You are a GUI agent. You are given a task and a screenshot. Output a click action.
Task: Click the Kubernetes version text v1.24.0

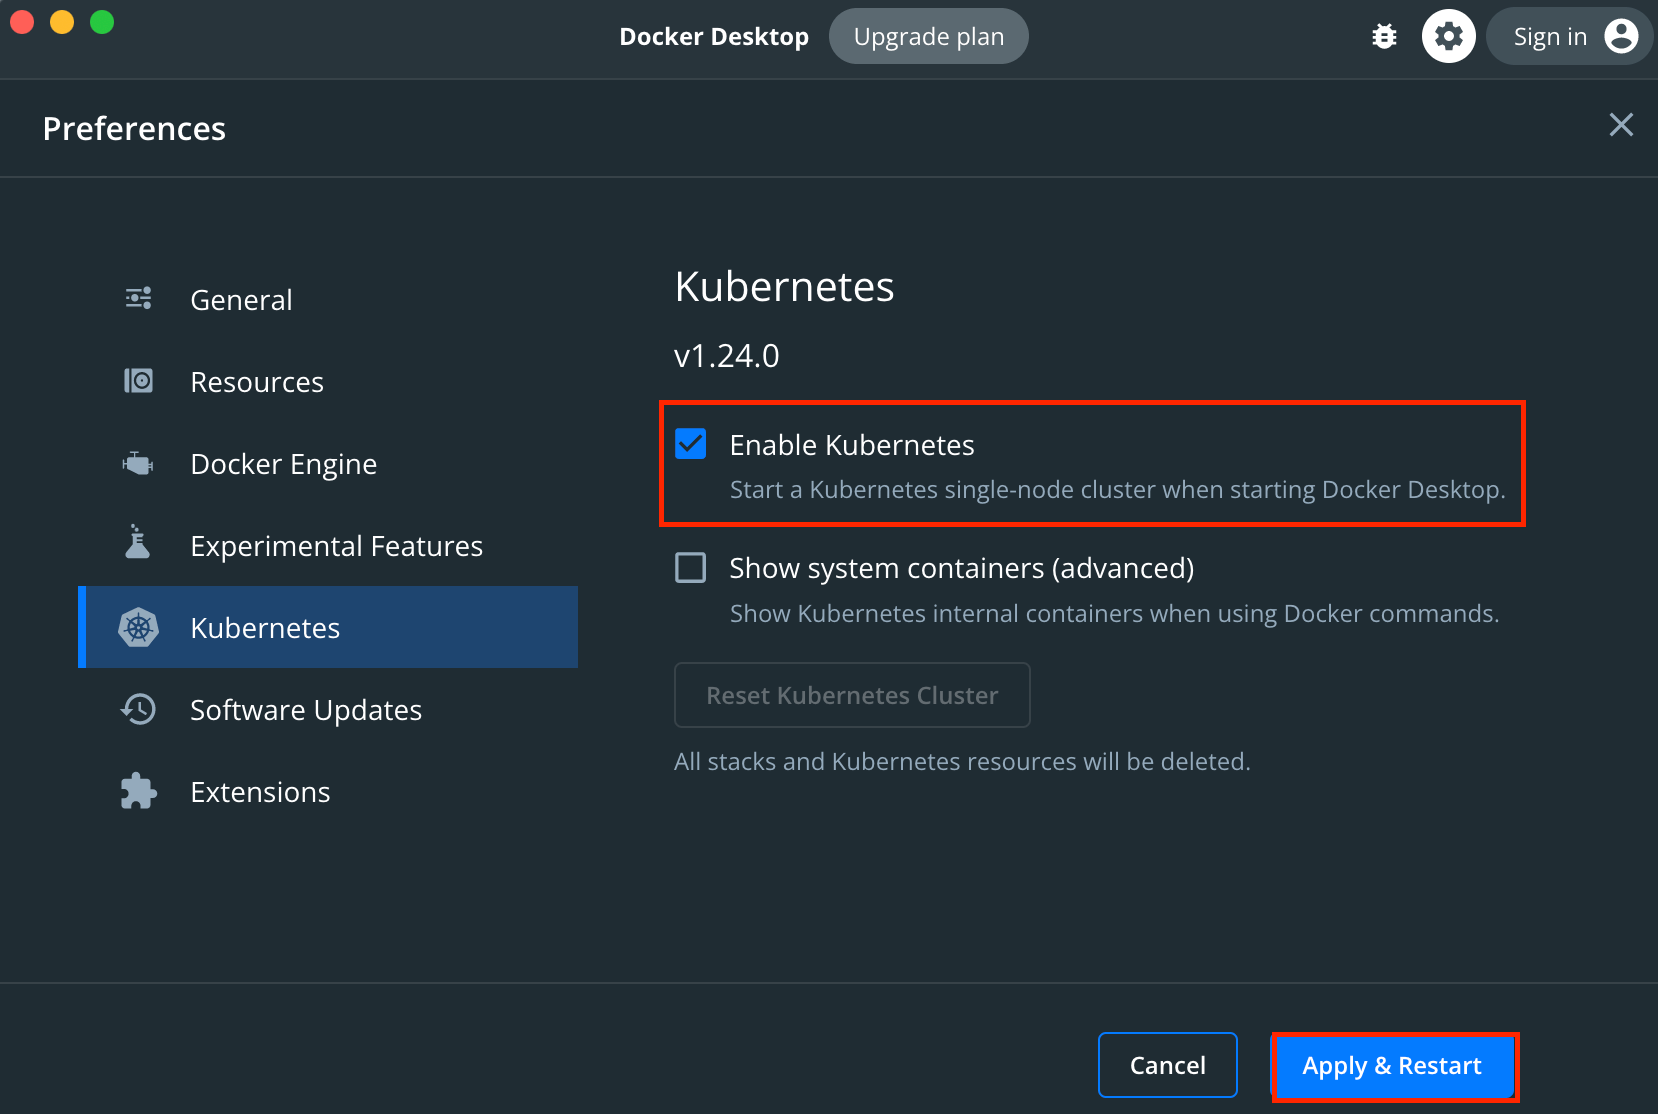click(727, 355)
